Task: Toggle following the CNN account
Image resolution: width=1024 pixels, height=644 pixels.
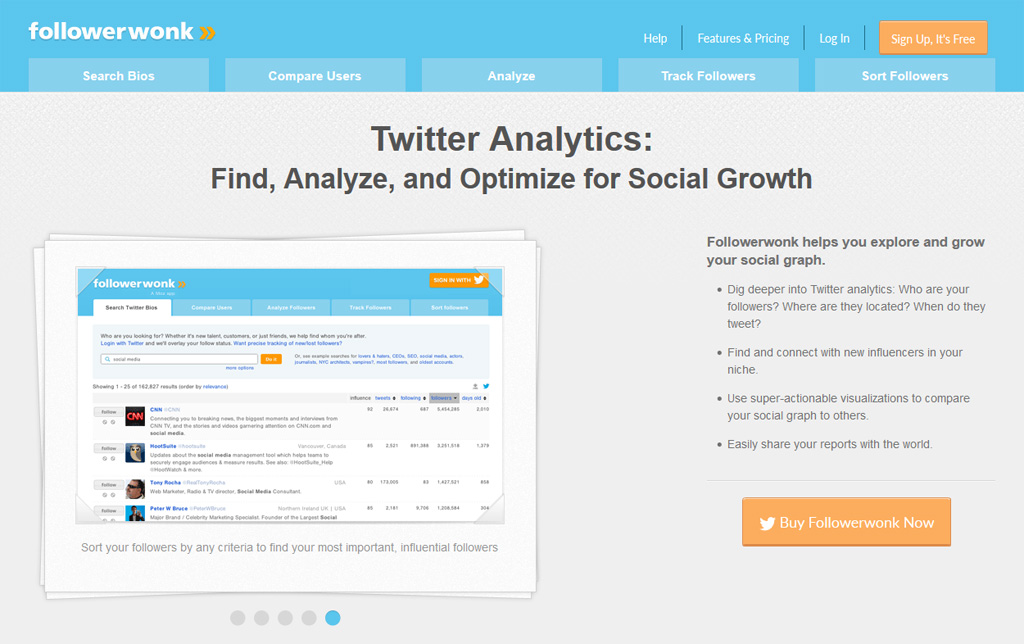Action: [109, 412]
